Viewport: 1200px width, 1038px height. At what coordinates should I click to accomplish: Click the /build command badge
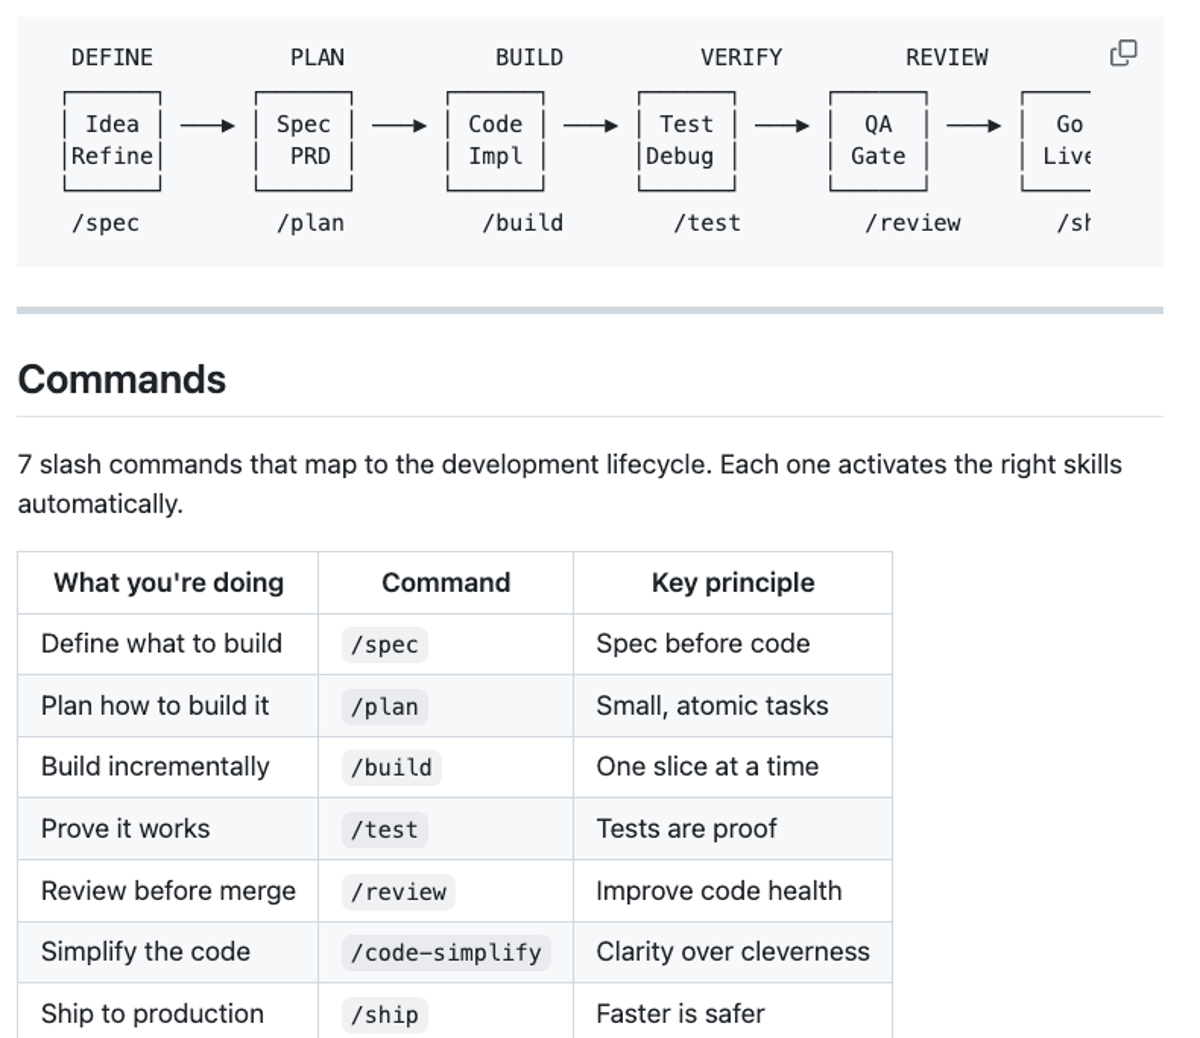click(391, 768)
